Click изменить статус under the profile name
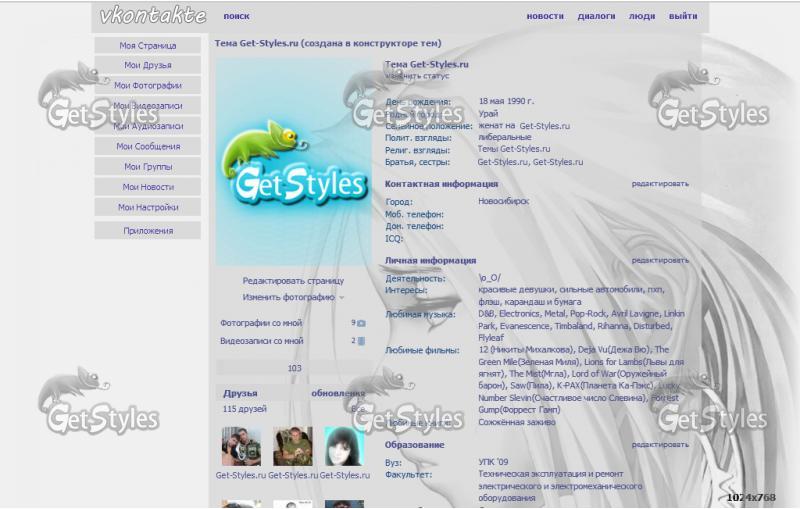The width and height of the screenshot is (800, 509). click(417, 76)
